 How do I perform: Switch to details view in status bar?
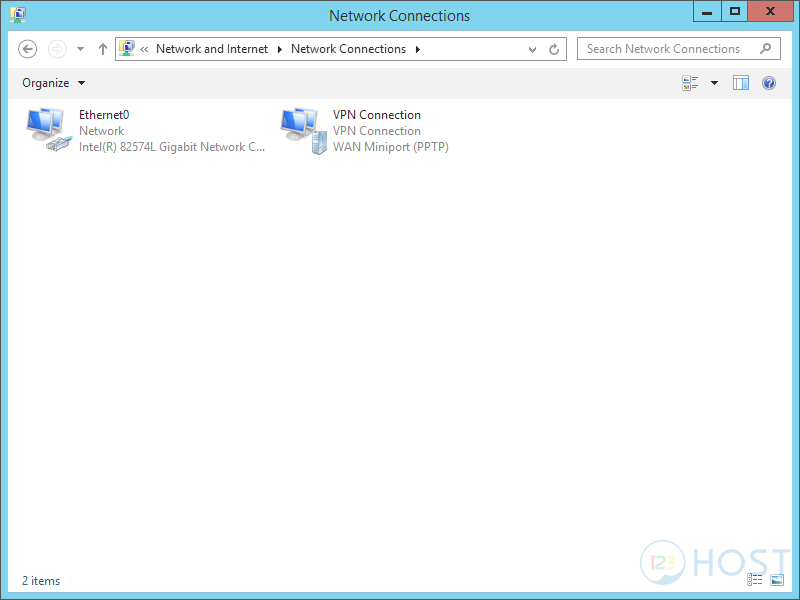coord(755,580)
